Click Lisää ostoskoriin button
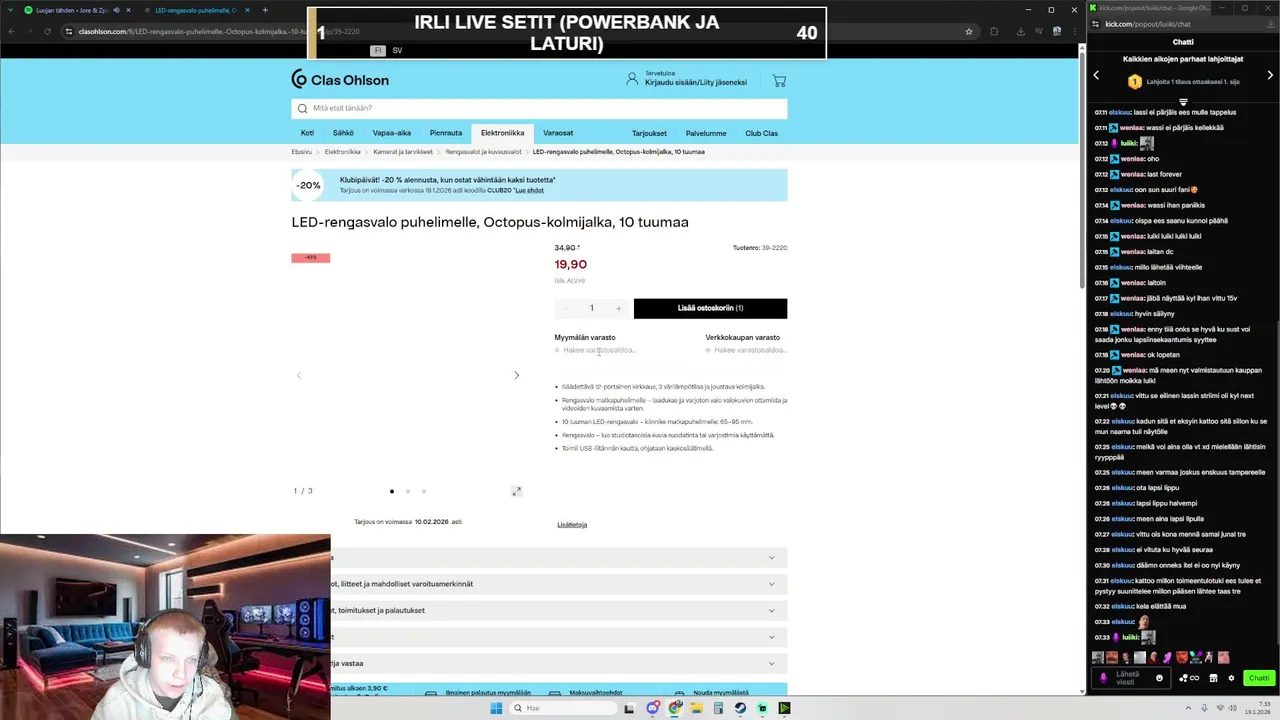Image resolution: width=1280 pixels, height=720 pixels. [710, 308]
